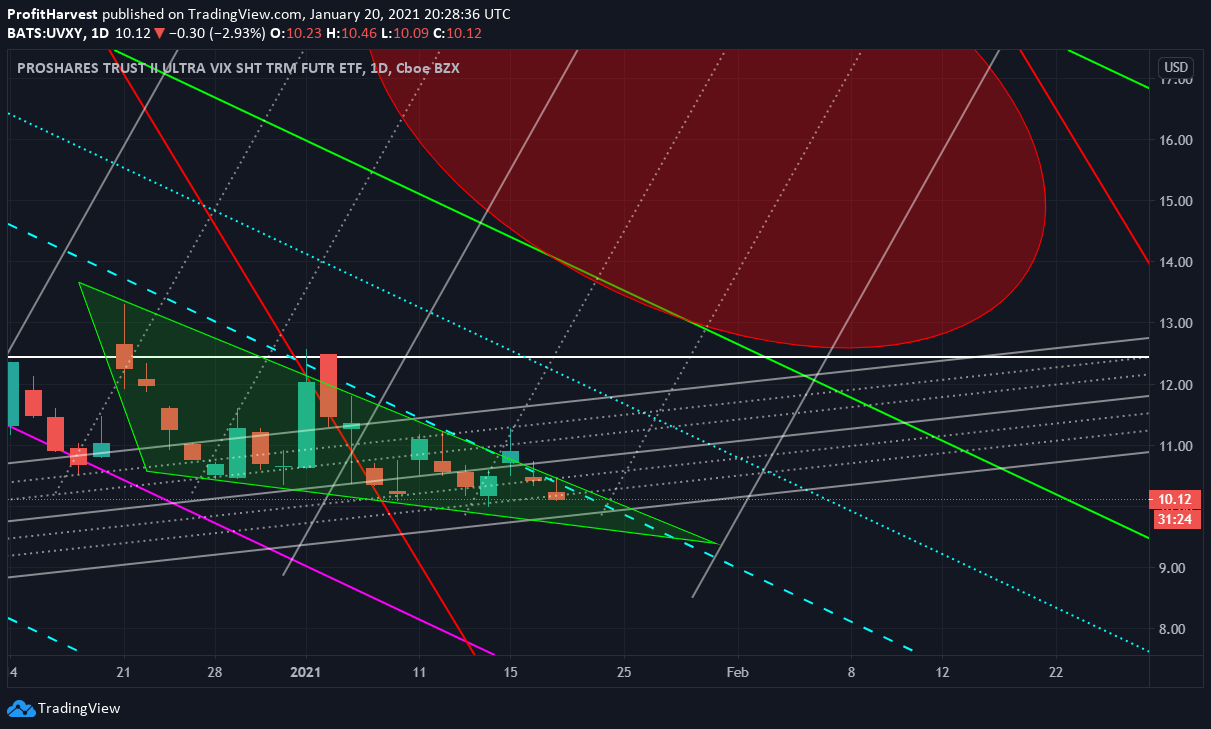Click the 21 date label on time axis
1211x729 pixels.
[123, 672]
